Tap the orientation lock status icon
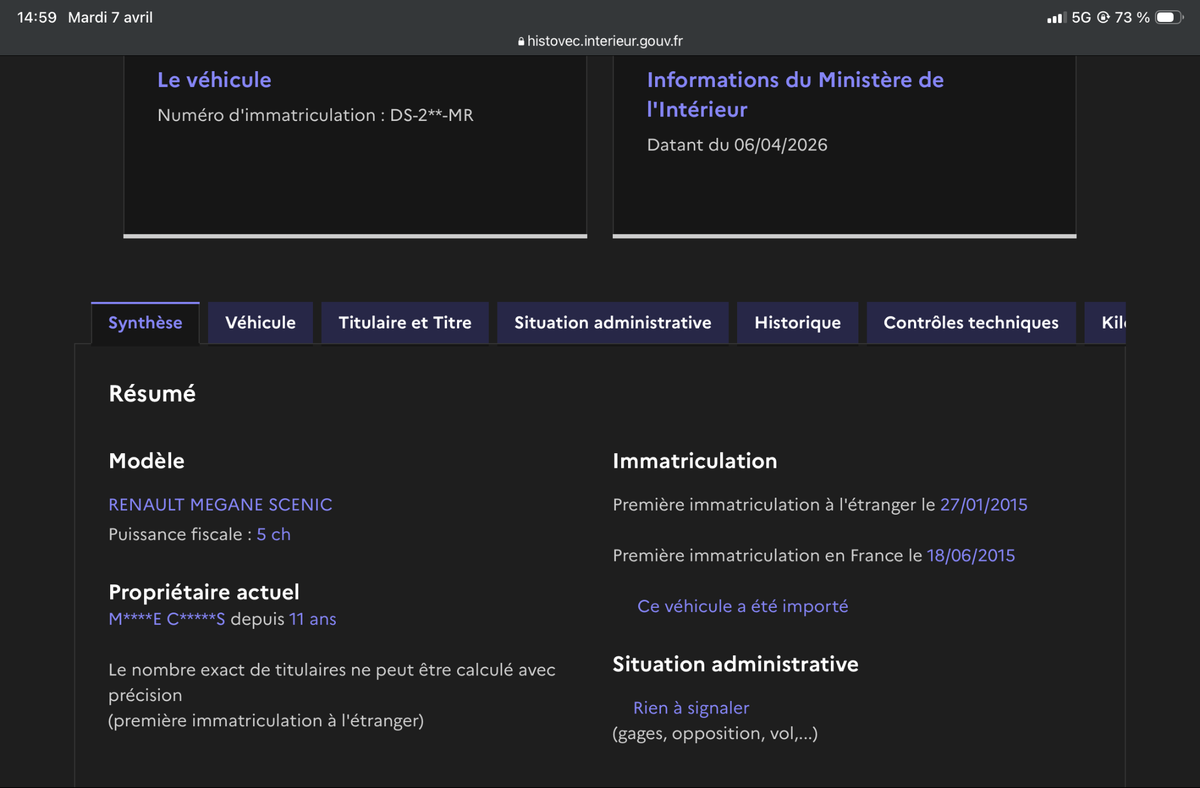The image size is (1200, 788). (1103, 18)
